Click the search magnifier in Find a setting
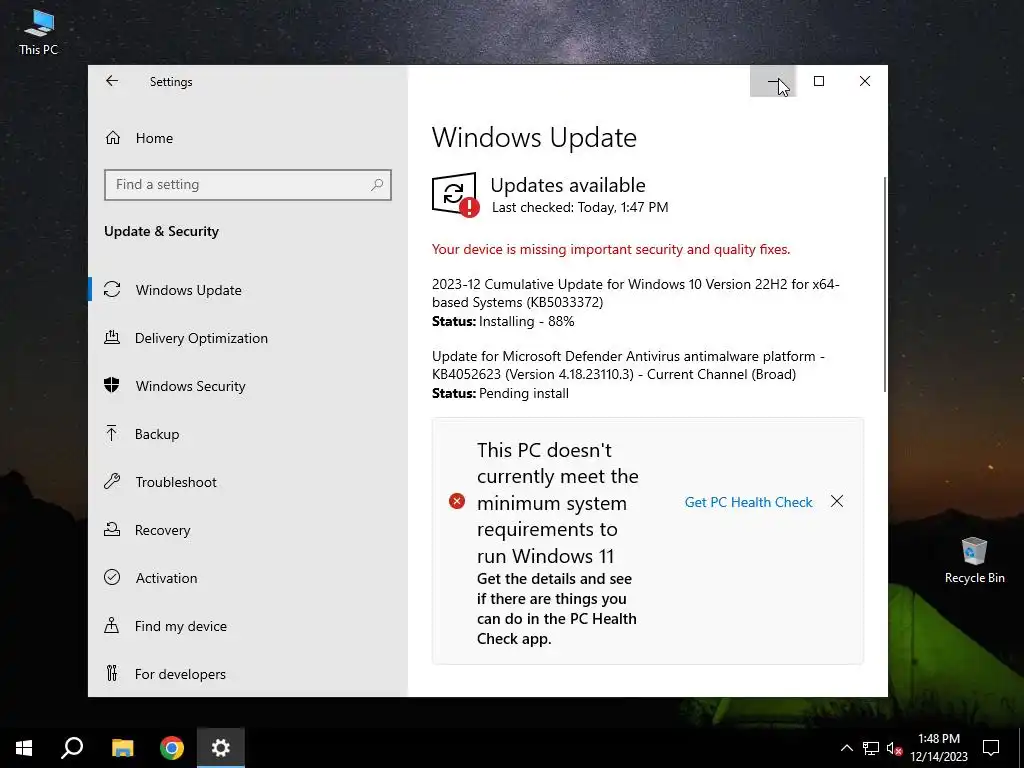Viewport: 1024px width, 768px height. pos(377,185)
